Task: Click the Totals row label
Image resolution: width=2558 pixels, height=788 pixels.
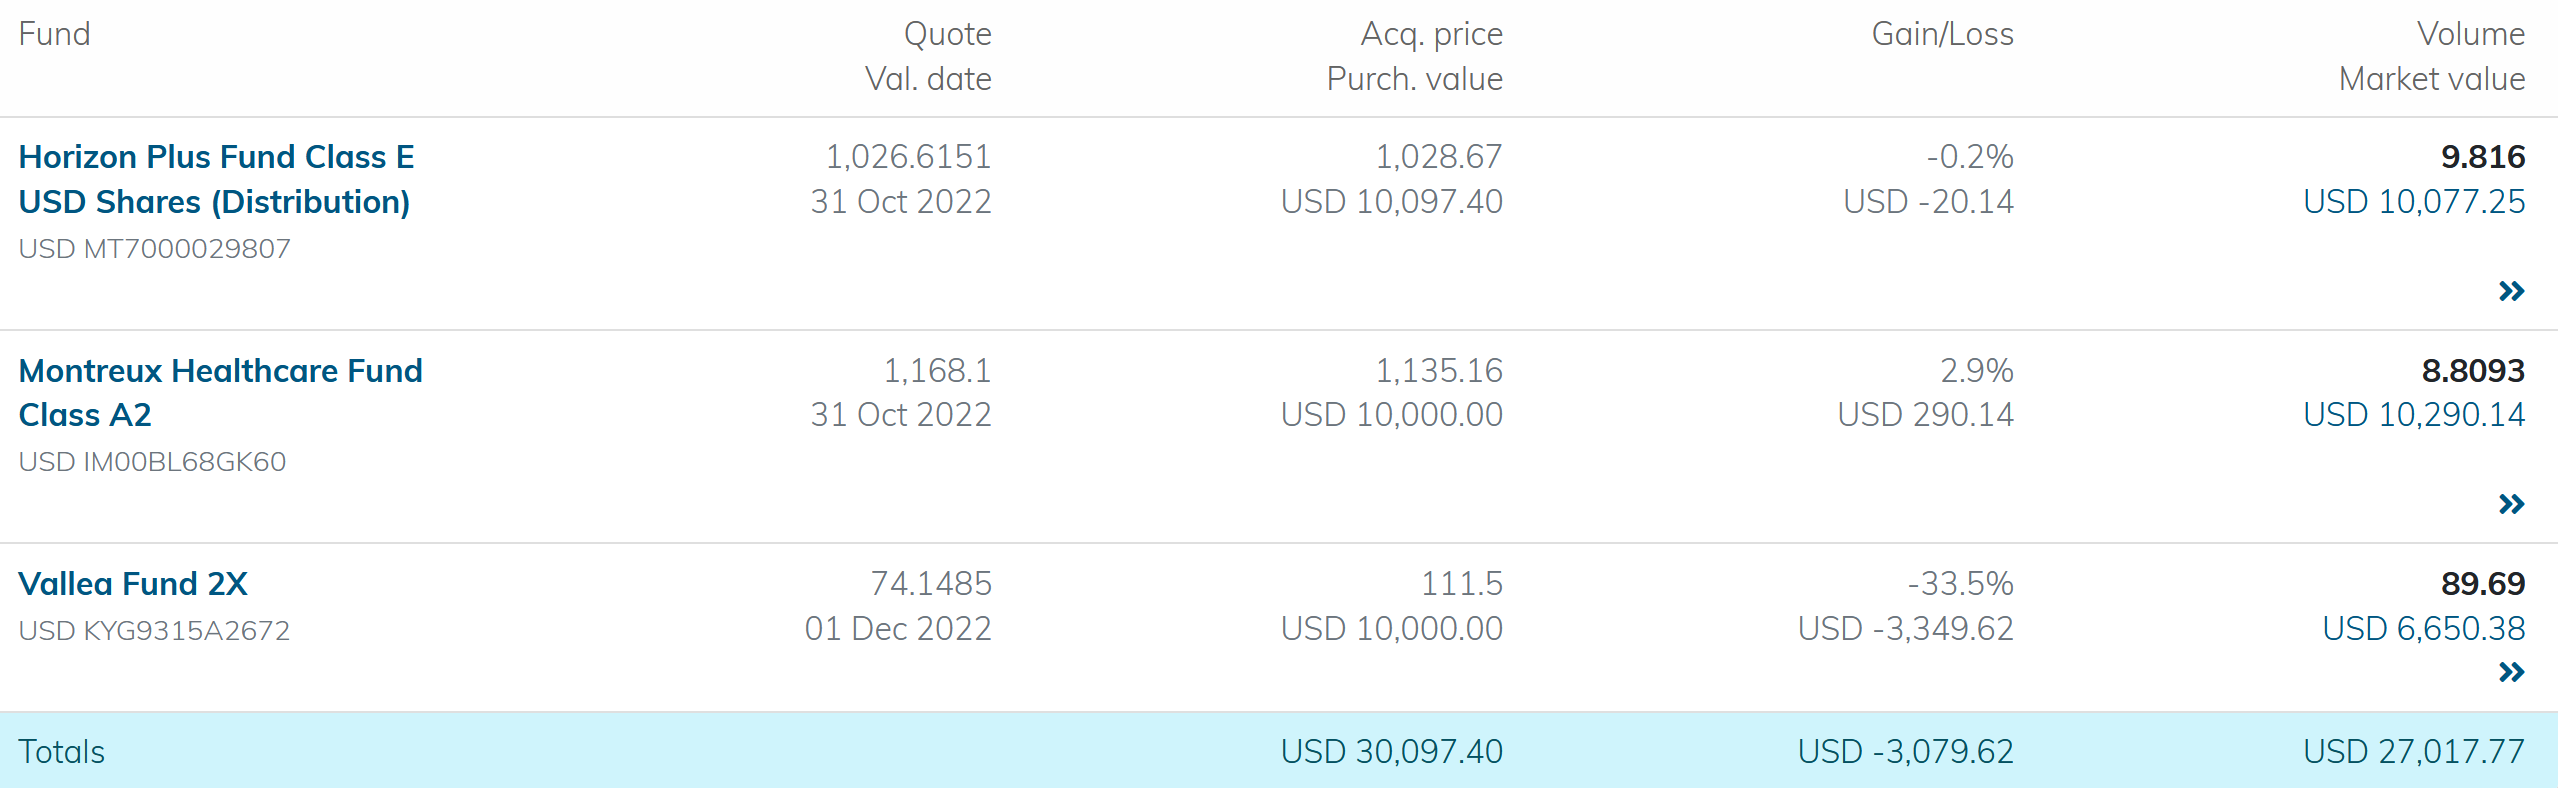Action: point(62,752)
